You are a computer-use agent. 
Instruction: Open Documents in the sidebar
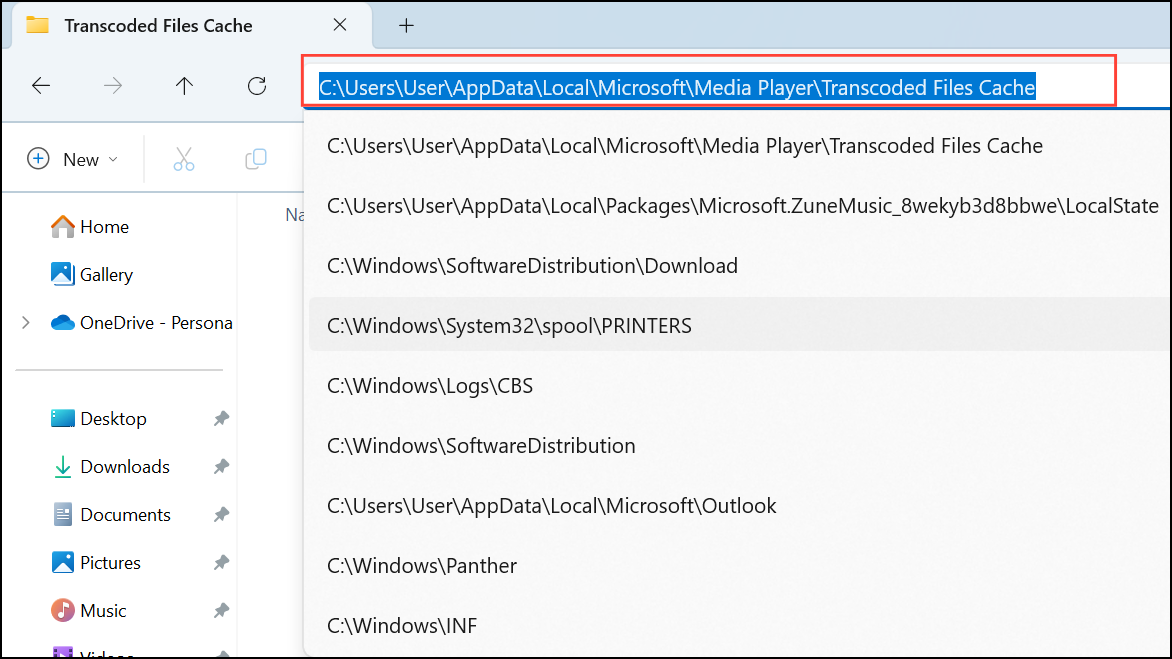[x=111, y=515]
